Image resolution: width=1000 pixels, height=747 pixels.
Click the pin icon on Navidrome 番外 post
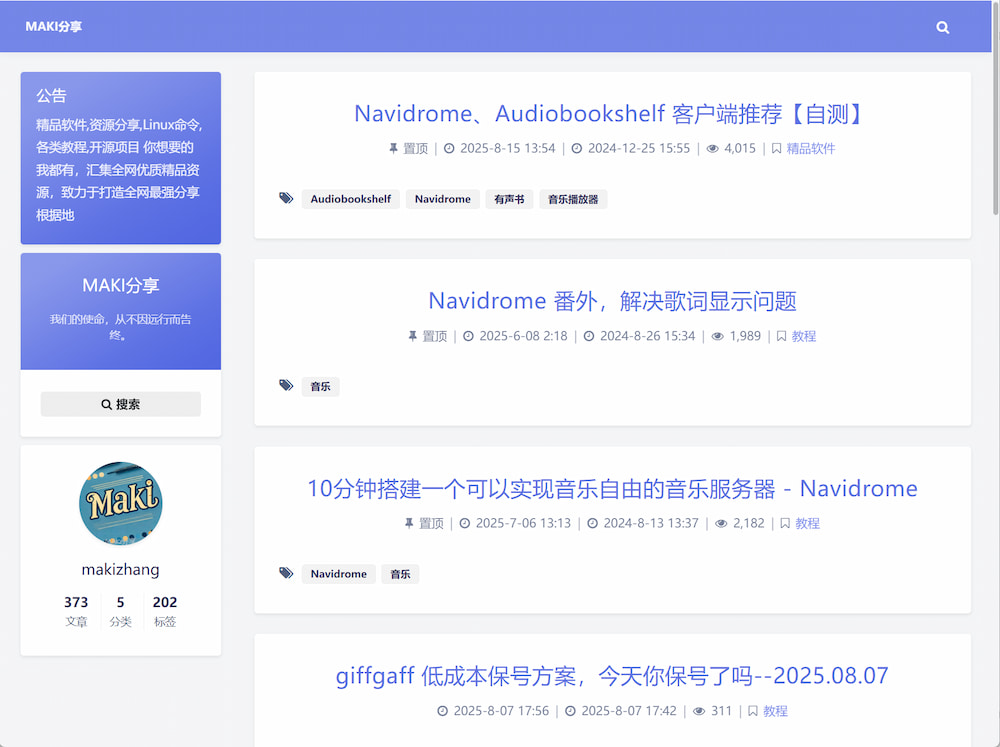point(412,337)
